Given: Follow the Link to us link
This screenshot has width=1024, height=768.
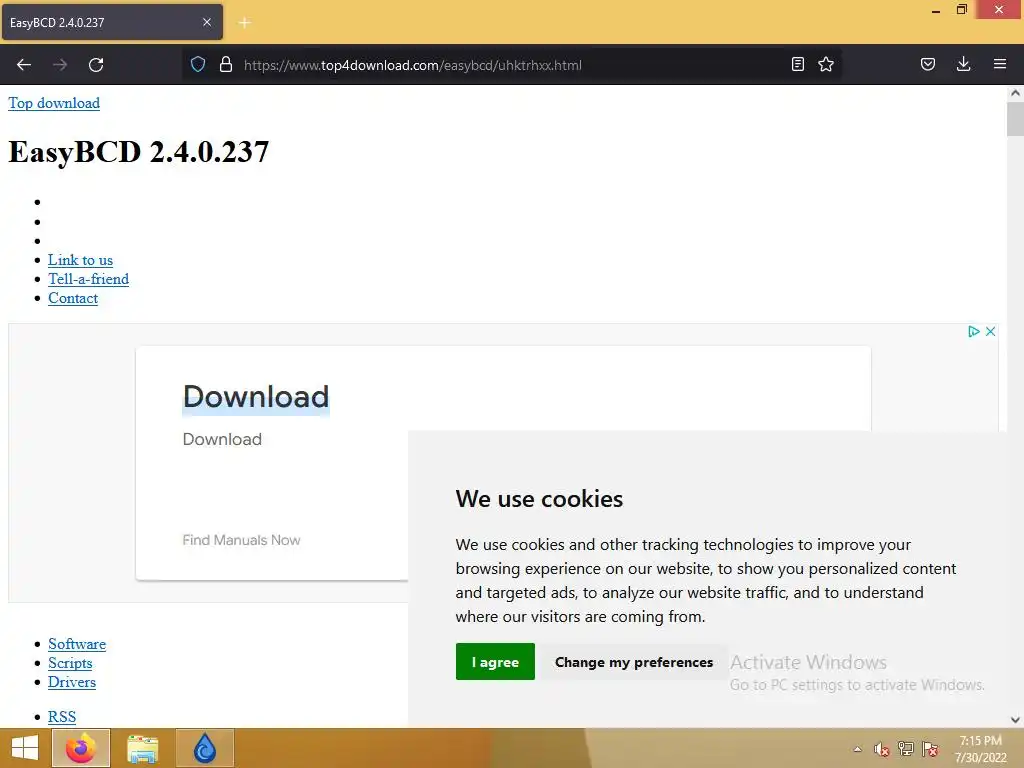Looking at the screenshot, I should (x=80, y=260).
